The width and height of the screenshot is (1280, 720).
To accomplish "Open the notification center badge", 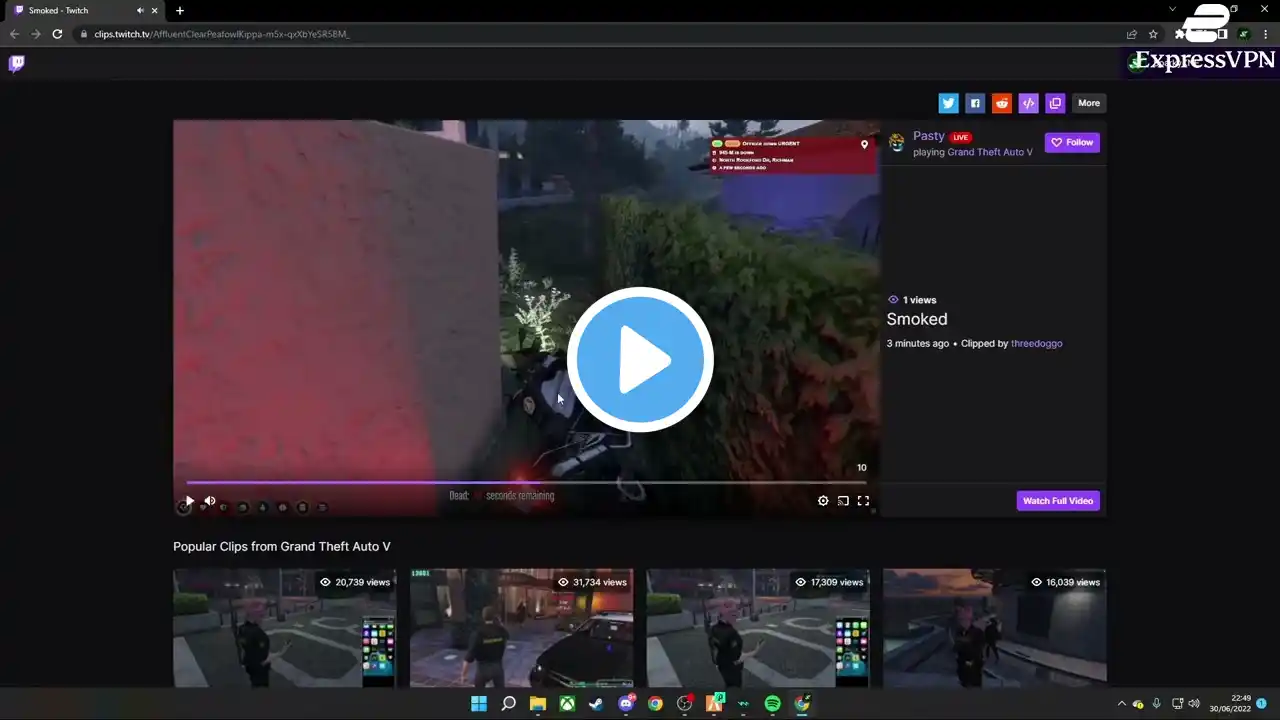I will tap(1262, 703).
